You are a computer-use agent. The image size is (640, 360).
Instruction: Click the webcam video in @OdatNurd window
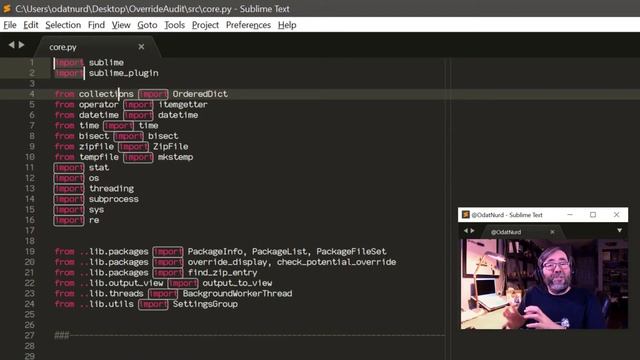click(544, 284)
